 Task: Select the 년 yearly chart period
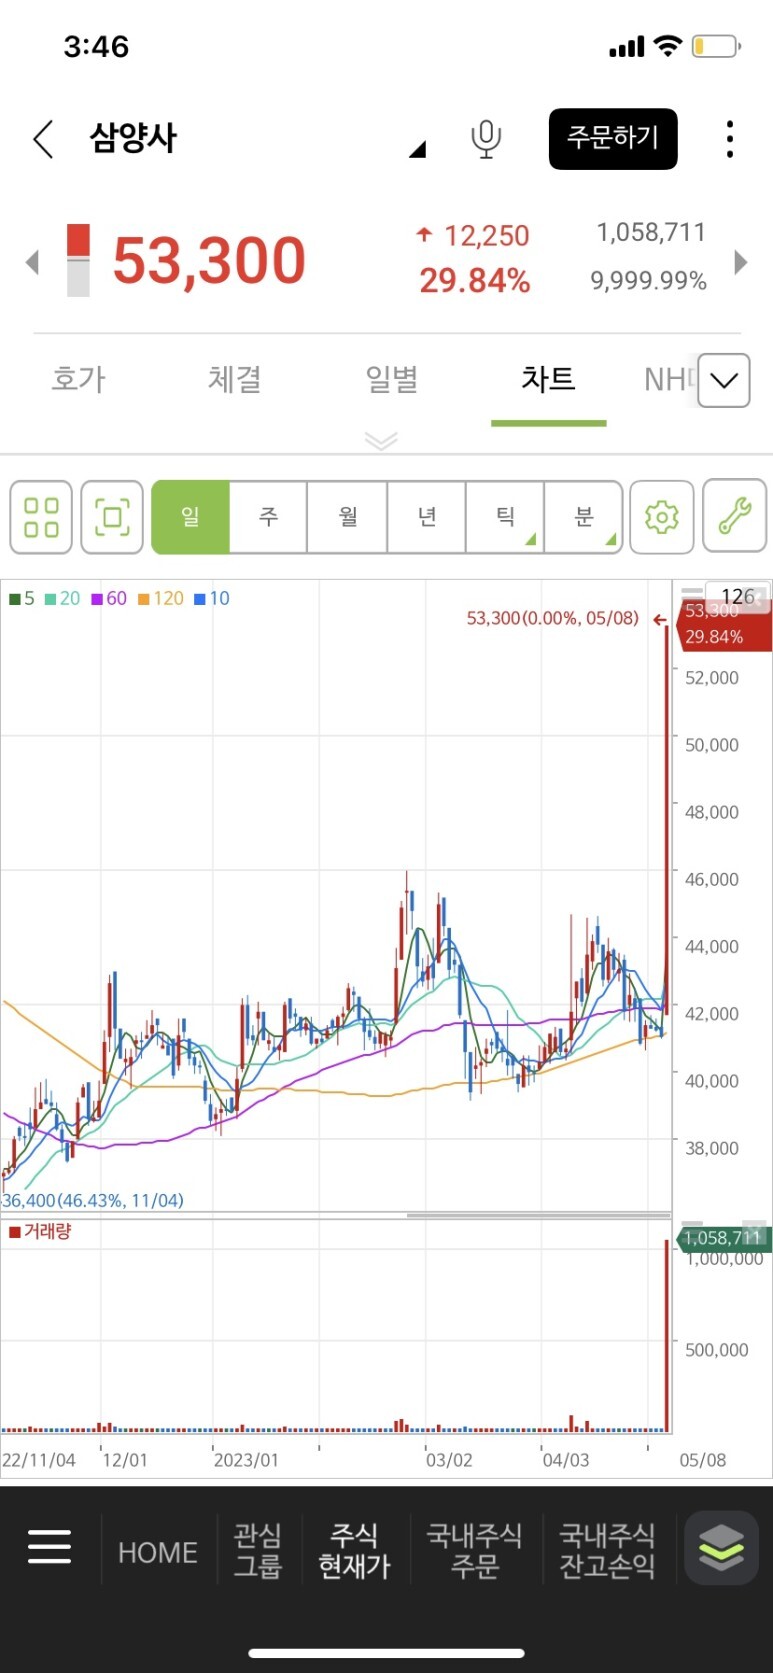tap(426, 517)
